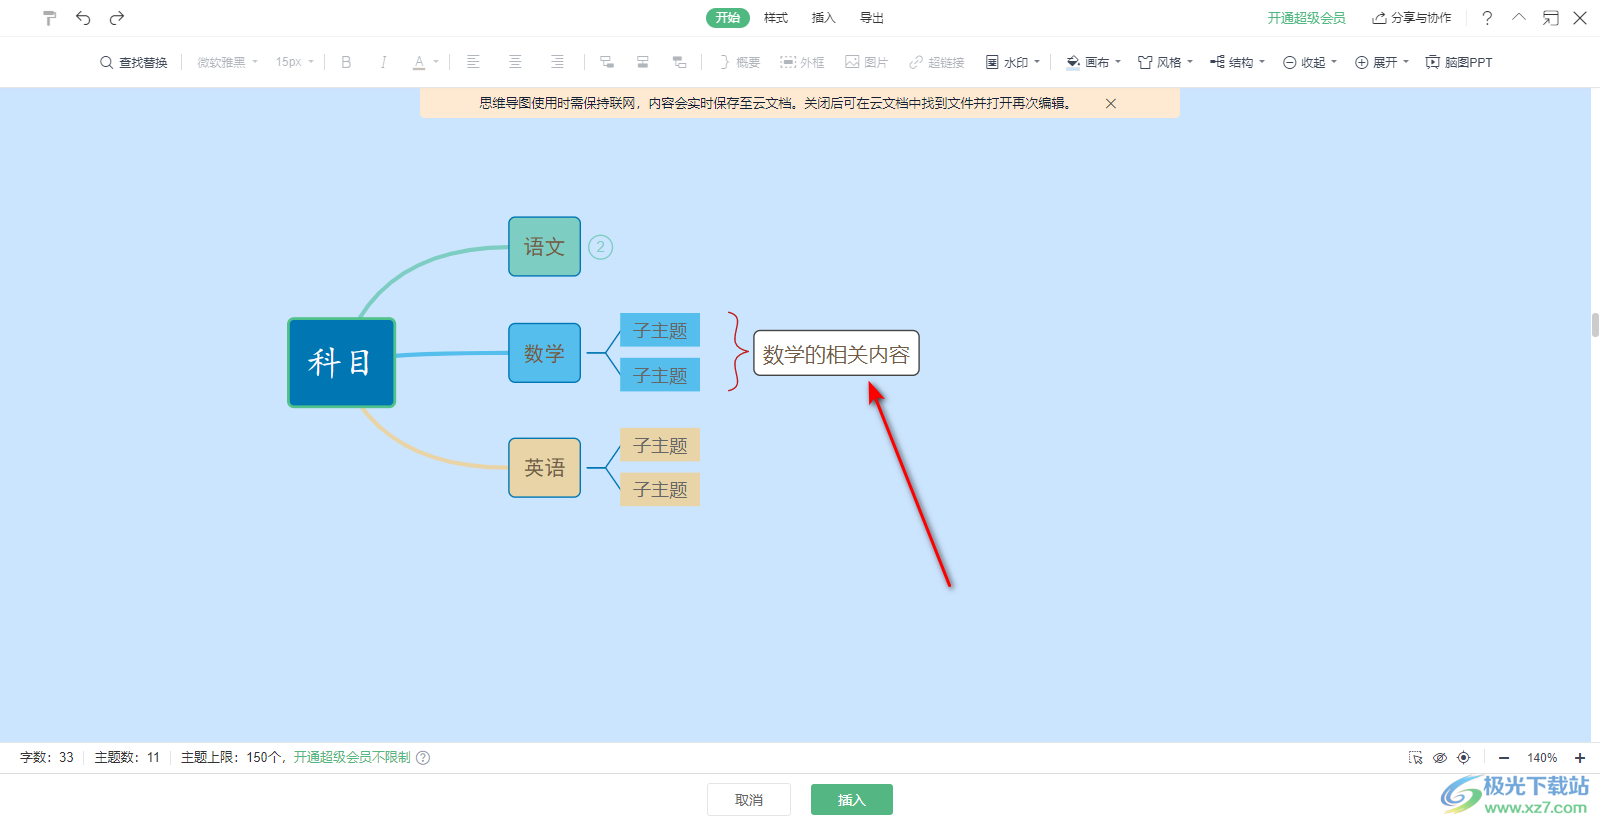Dismiss the network notice banner
Image resolution: width=1600 pixels, height=824 pixels.
1111,103
